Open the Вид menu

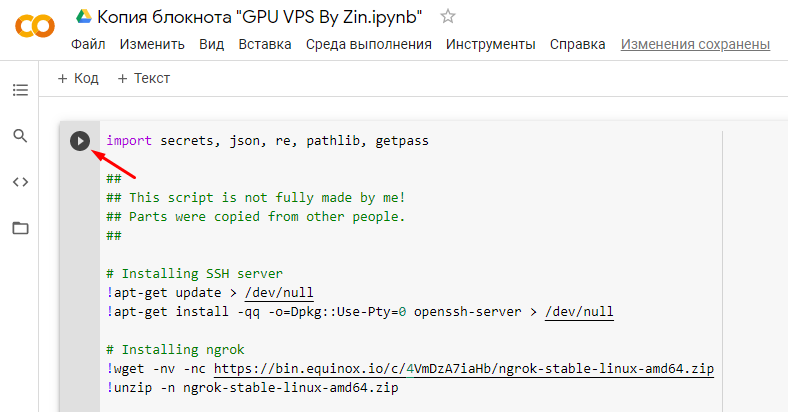point(211,44)
